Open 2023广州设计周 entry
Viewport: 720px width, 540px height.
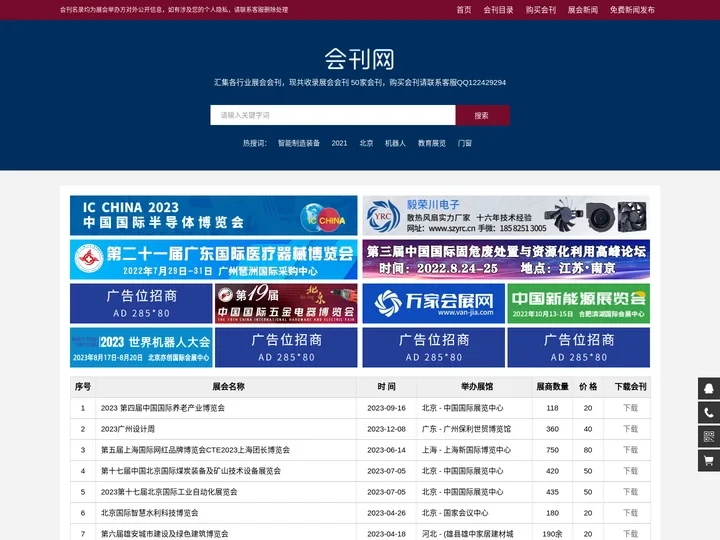coord(128,429)
